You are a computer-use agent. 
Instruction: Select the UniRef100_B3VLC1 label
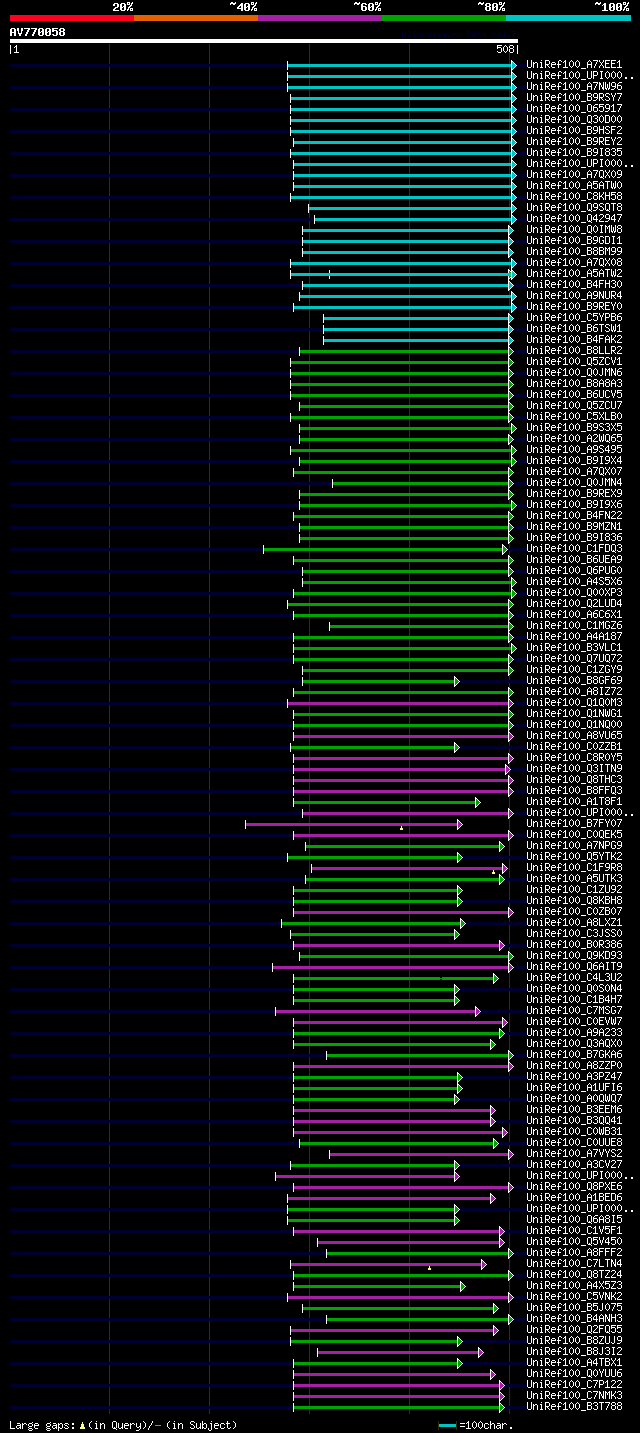575,647
